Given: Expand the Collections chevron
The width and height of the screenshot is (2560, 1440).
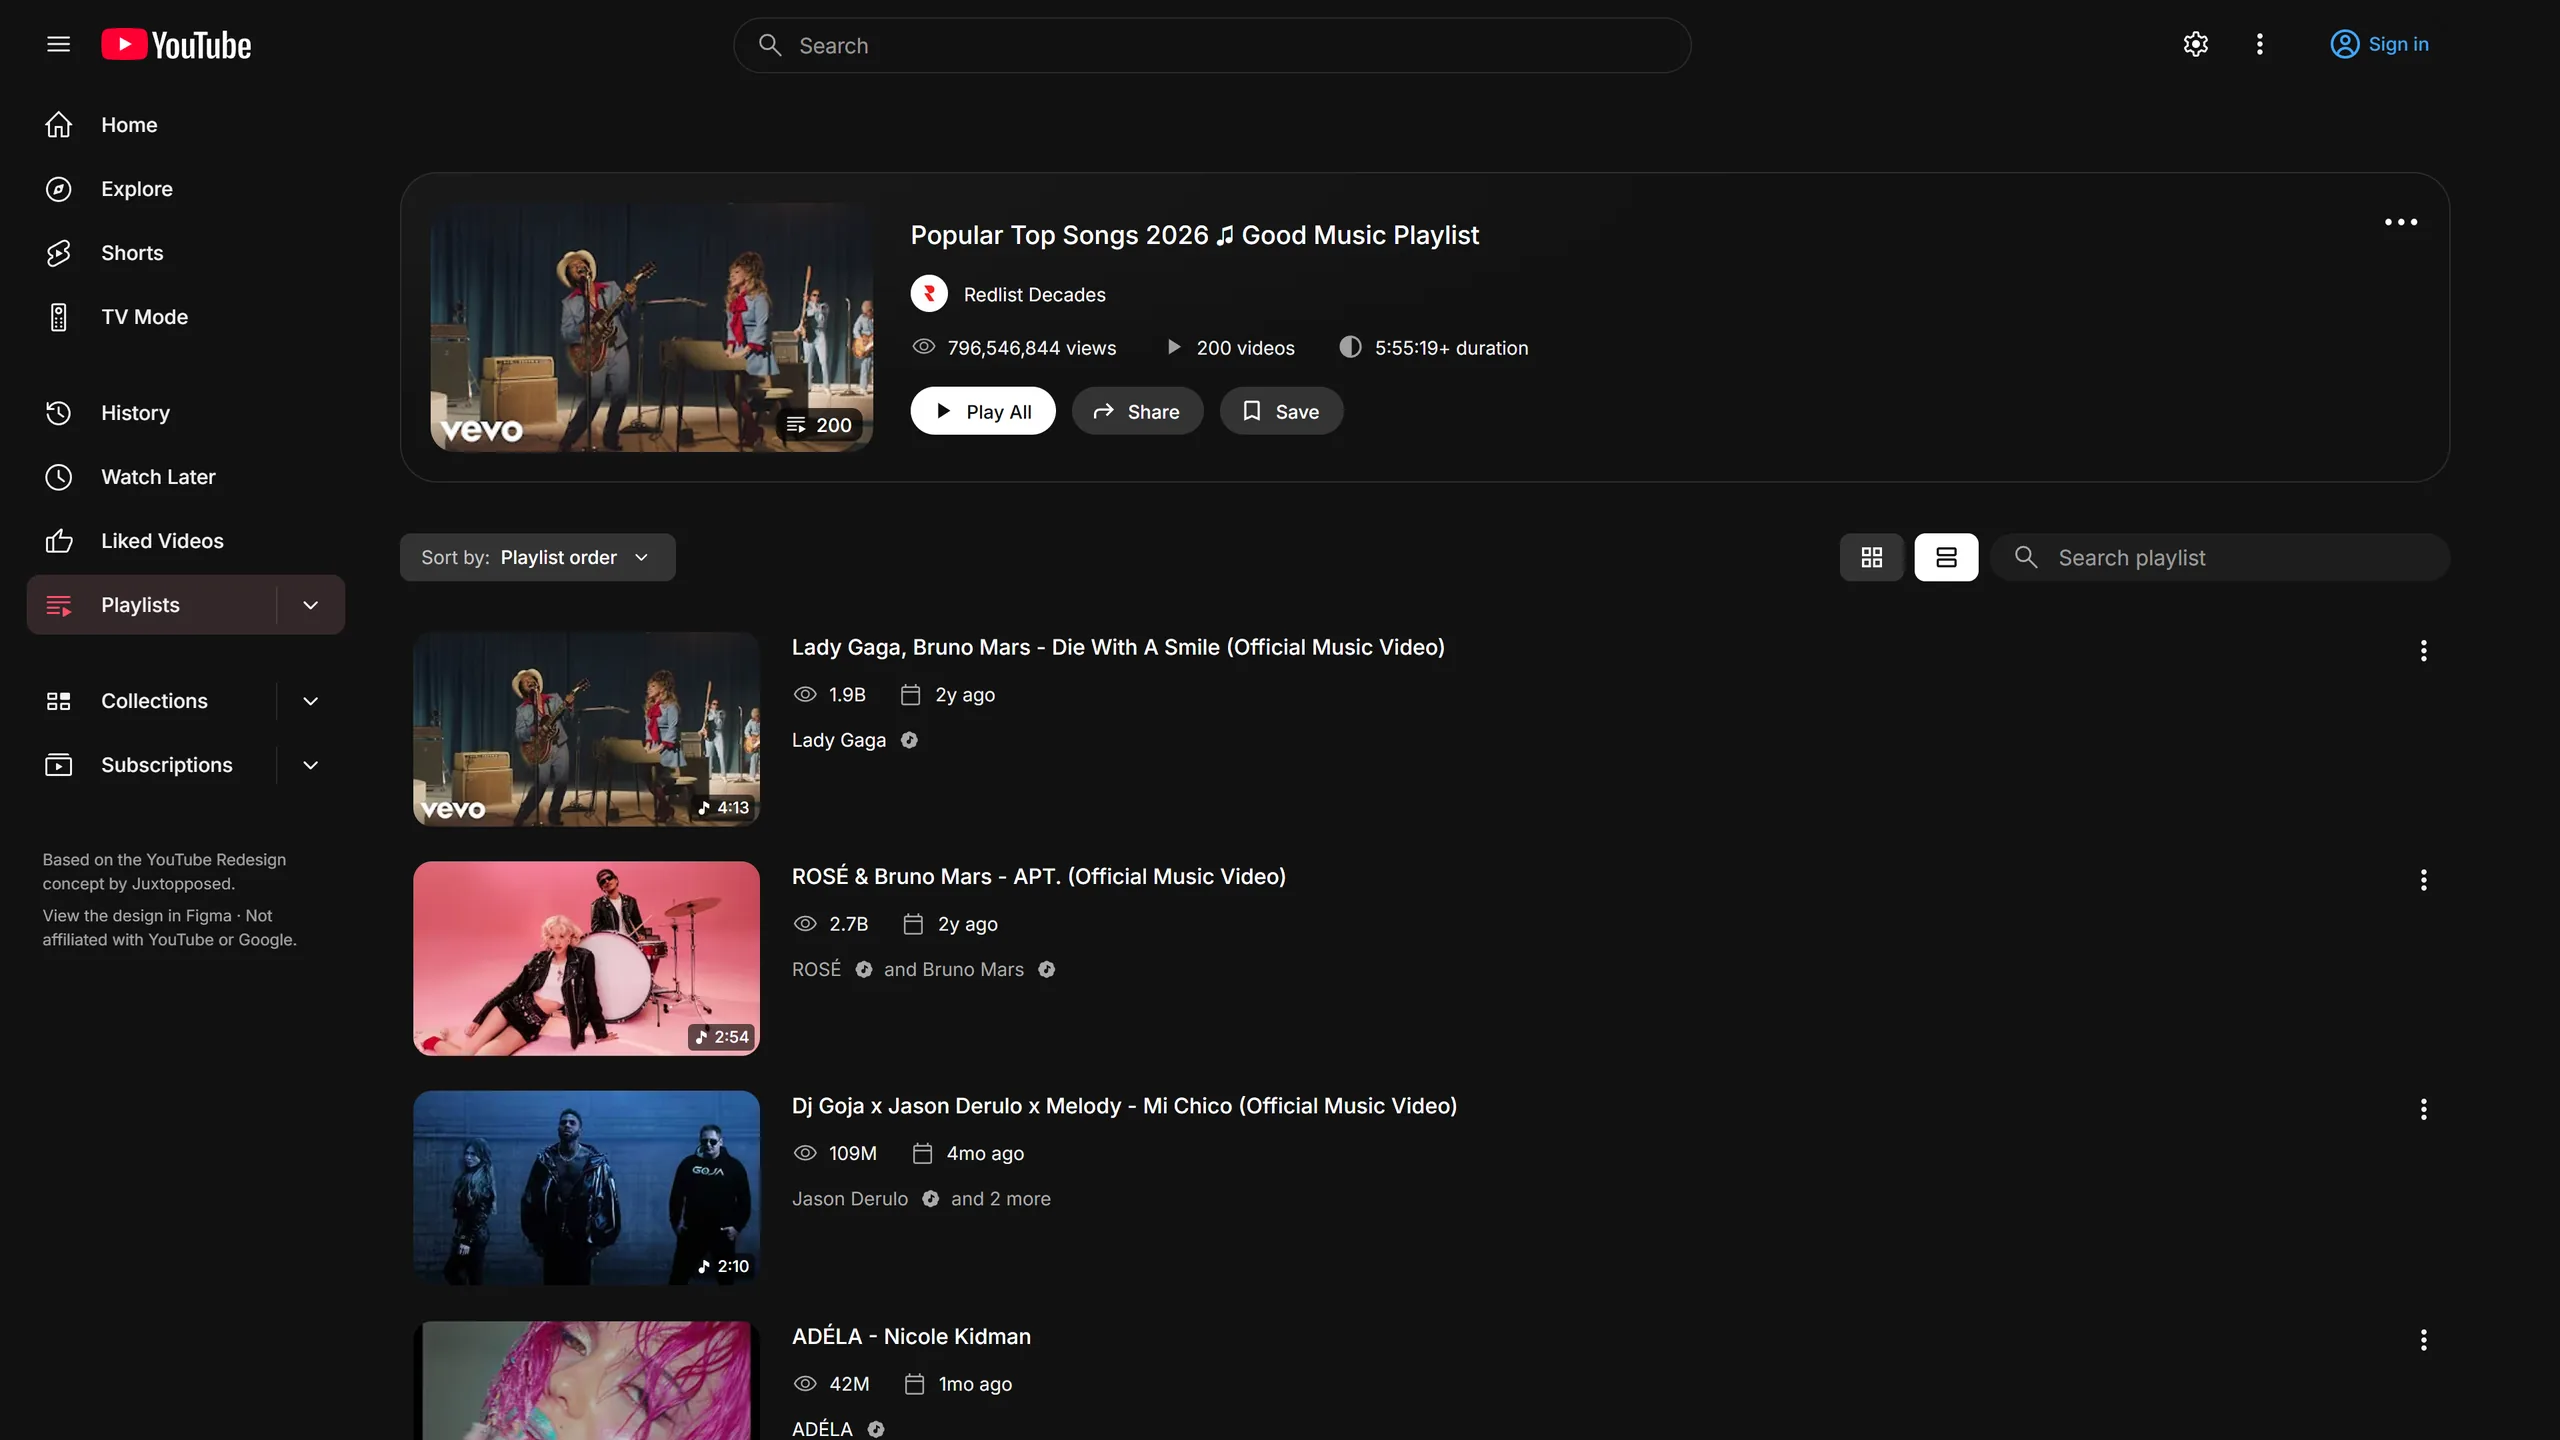Looking at the screenshot, I should tap(311, 701).
